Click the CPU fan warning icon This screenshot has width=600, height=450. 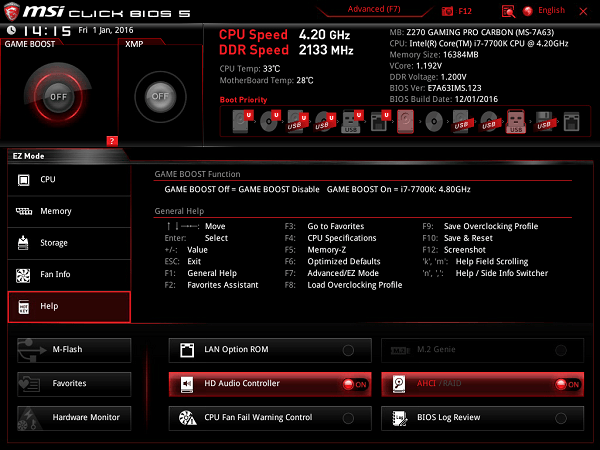[188, 418]
